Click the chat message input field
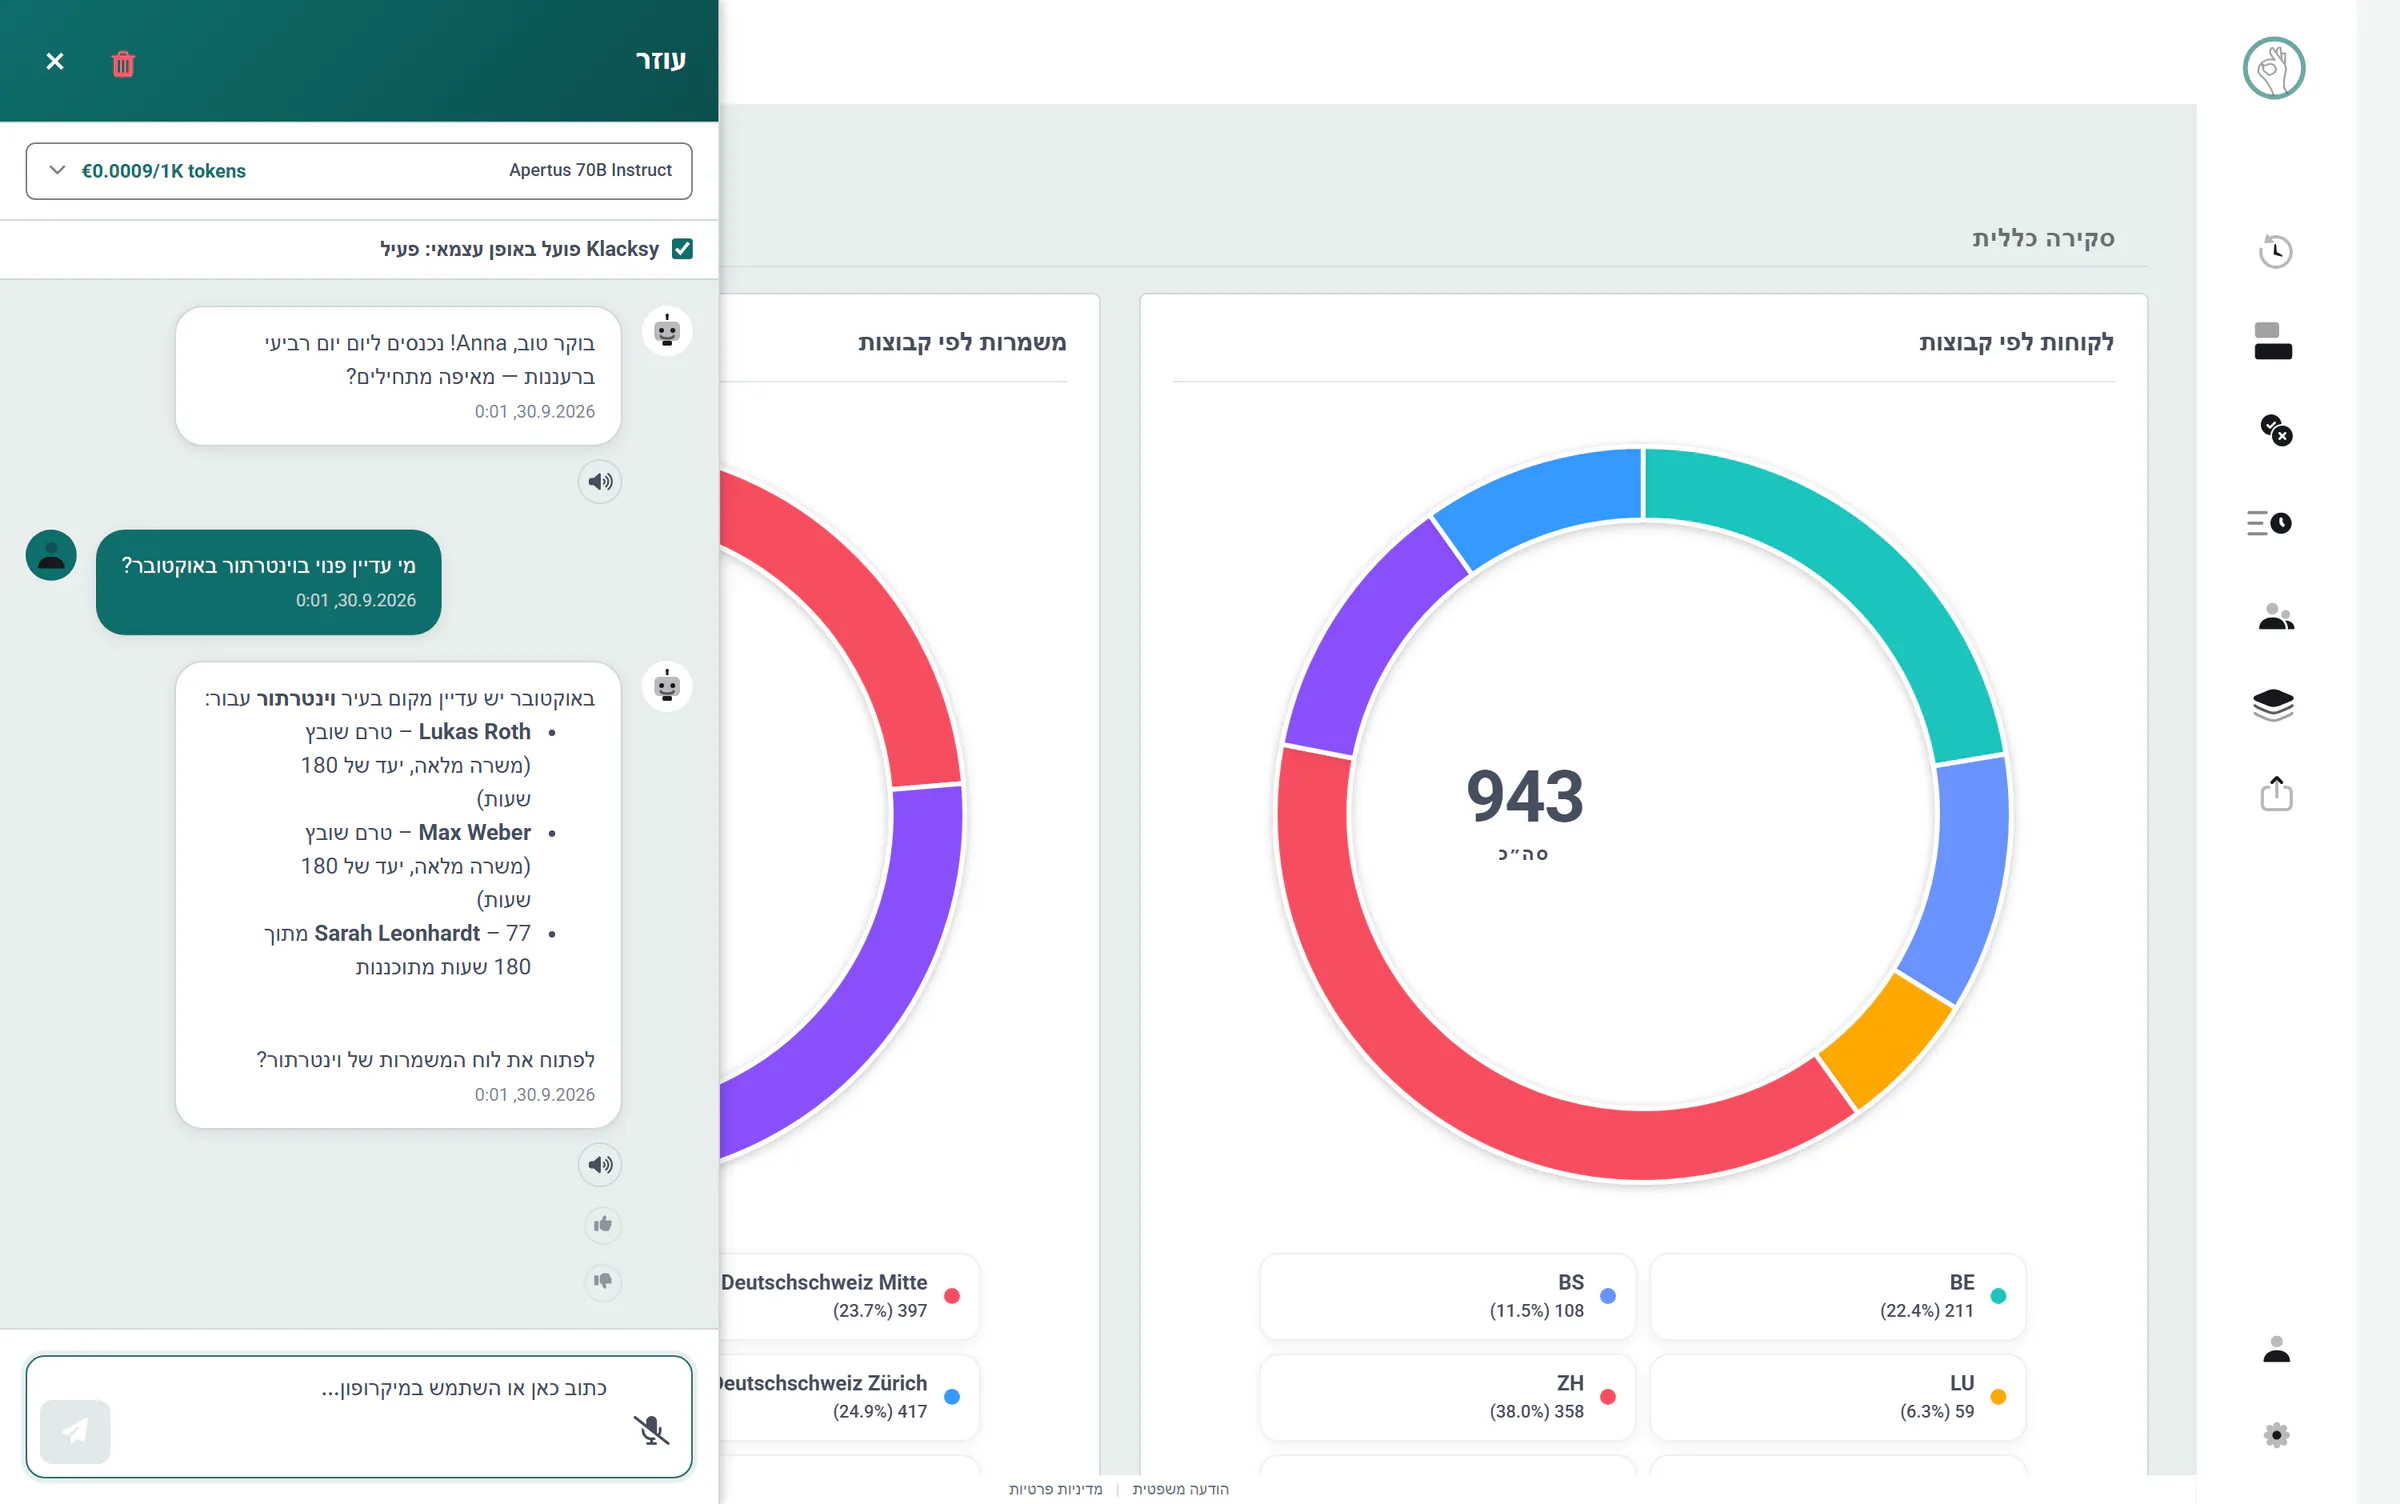Viewport: 2400px width, 1504px height. tap(359, 1416)
